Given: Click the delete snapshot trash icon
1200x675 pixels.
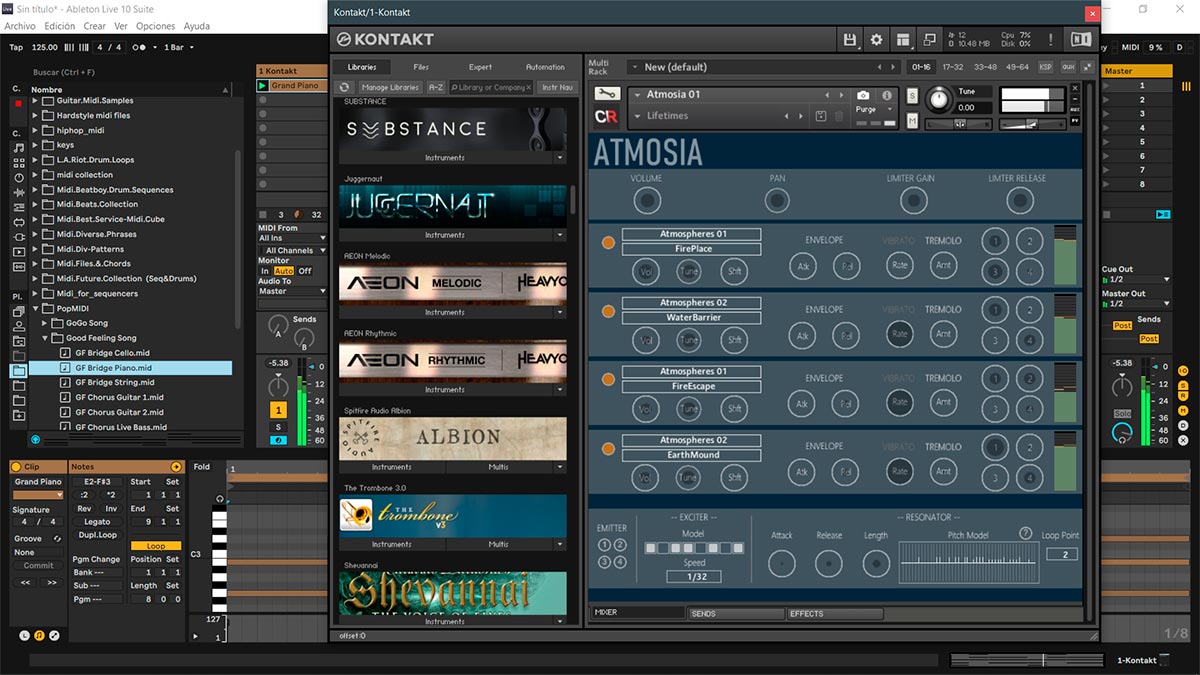Looking at the screenshot, I should pyautogui.click(x=839, y=116).
